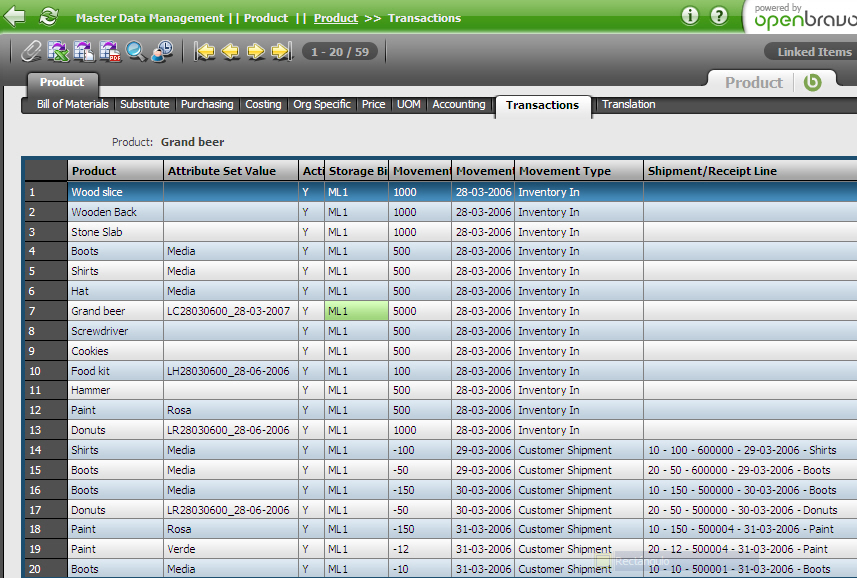
Task: Jump to the first page of records
Action: click(x=205, y=51)
